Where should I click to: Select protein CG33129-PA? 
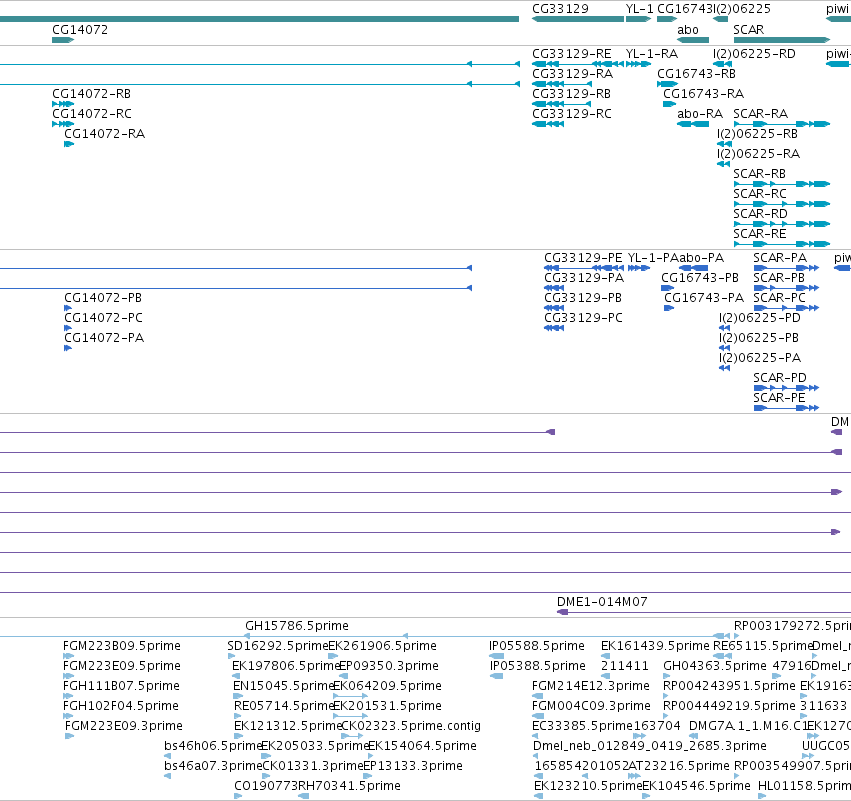pyautogui.click(x=584, y=278)
